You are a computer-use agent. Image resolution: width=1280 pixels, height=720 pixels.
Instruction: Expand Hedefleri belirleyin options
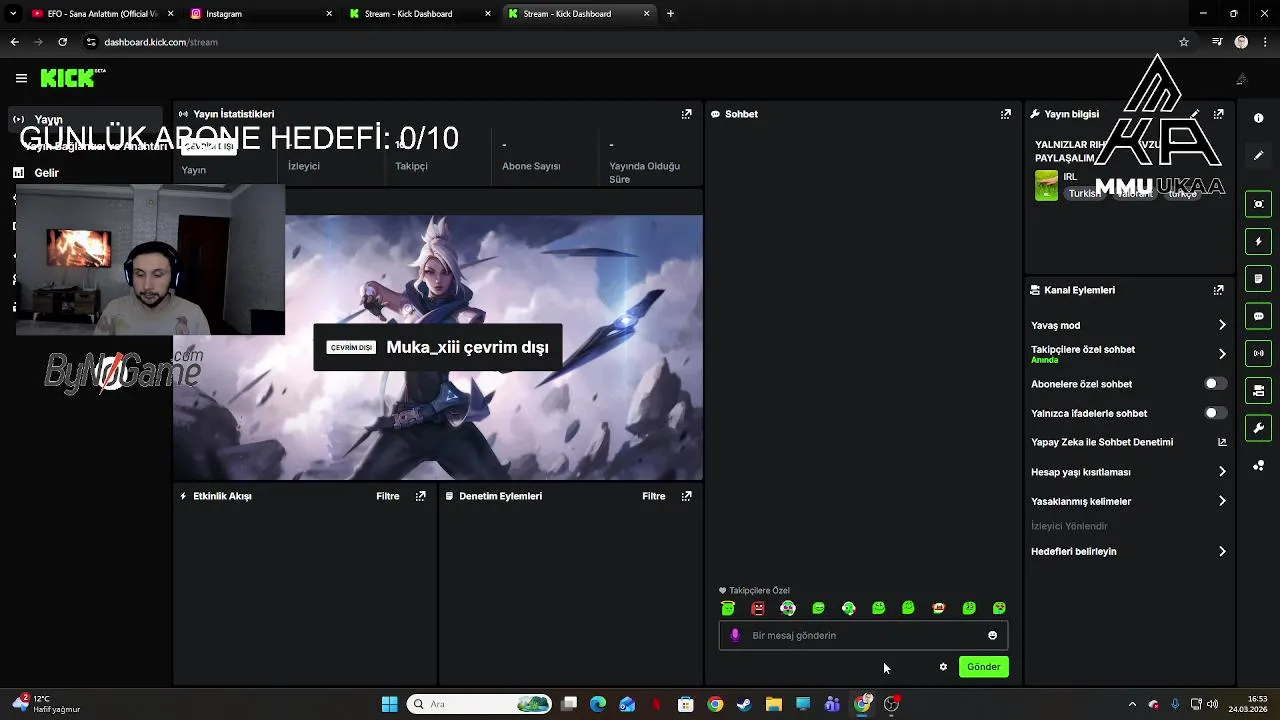coord(1128,551)
